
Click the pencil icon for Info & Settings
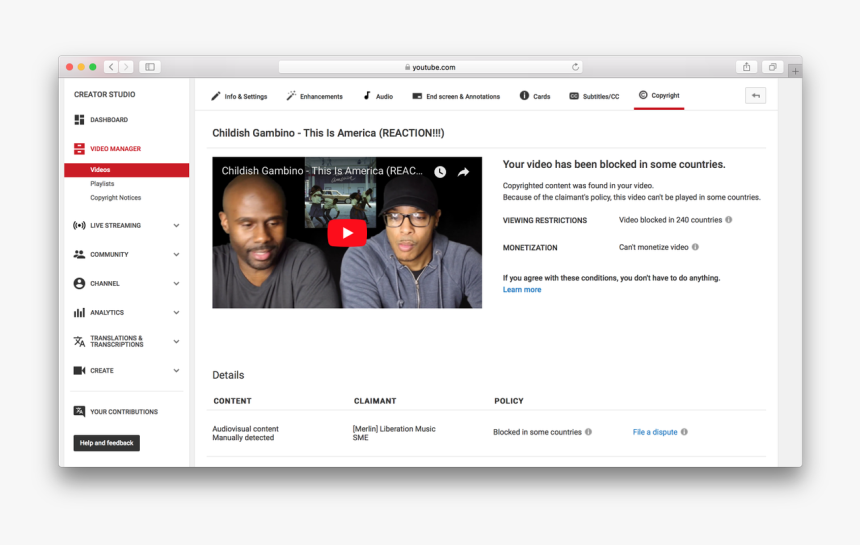[216, 96]
